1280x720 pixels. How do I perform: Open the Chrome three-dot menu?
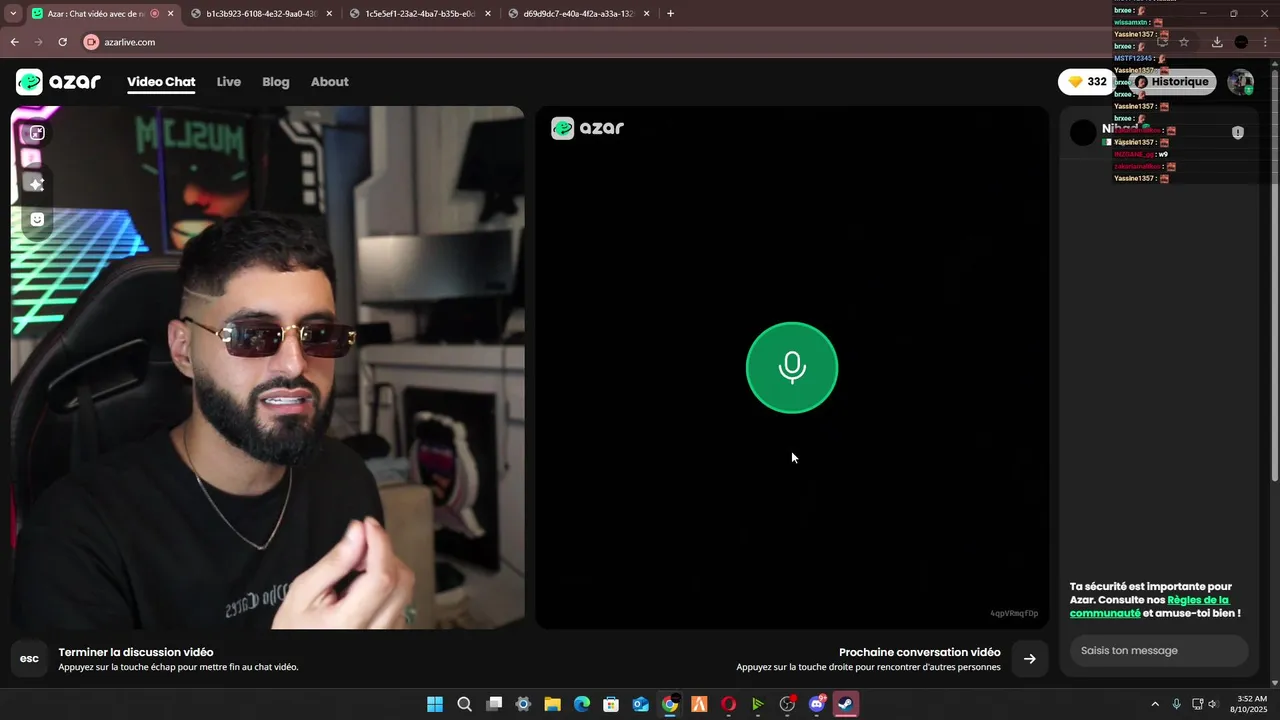click(x=1265, y=42)
